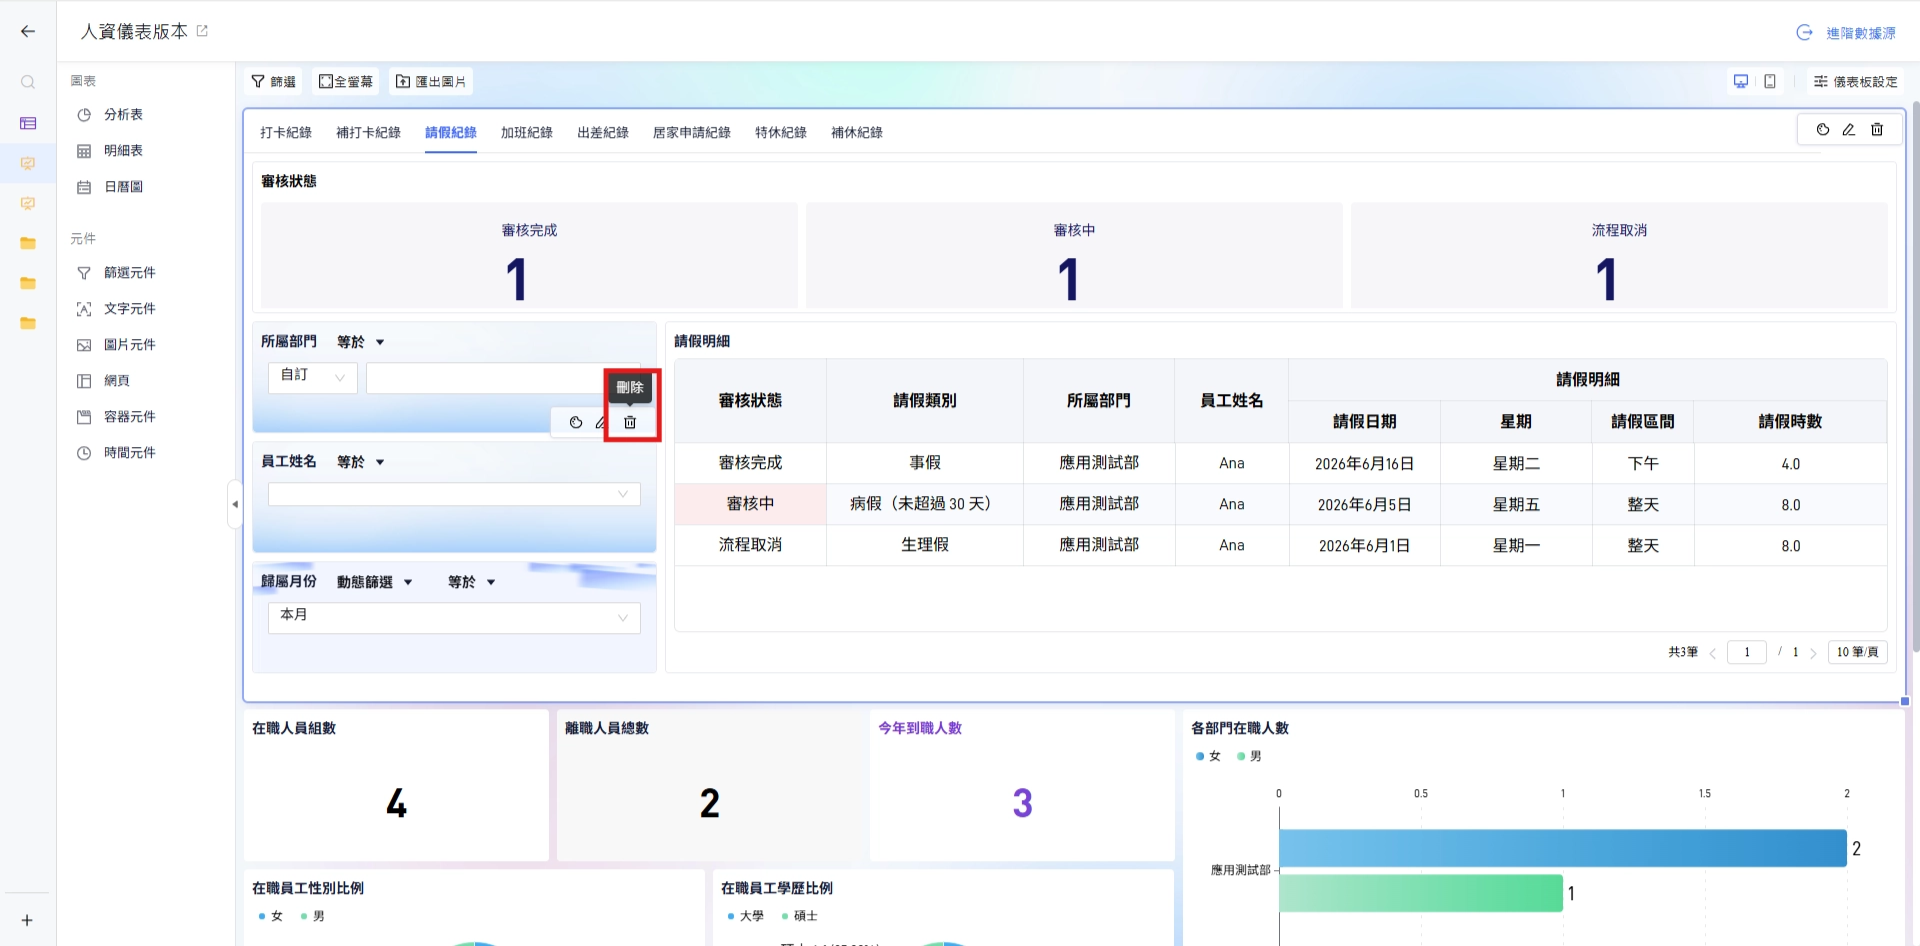This screenshot has width=1920, height=946.
Task: Switch to mobile preview mode
Action: tap(1770, 82)
